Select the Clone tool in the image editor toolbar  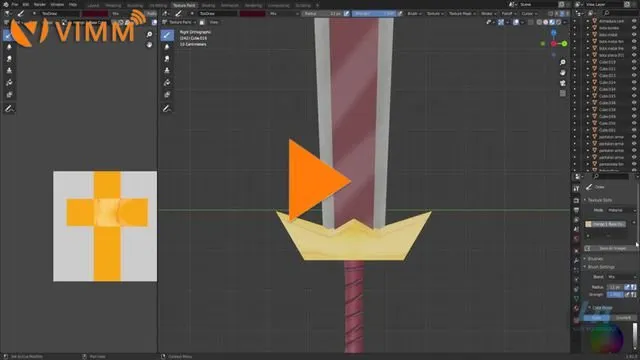pyautogui.click(x=9, y=71)
